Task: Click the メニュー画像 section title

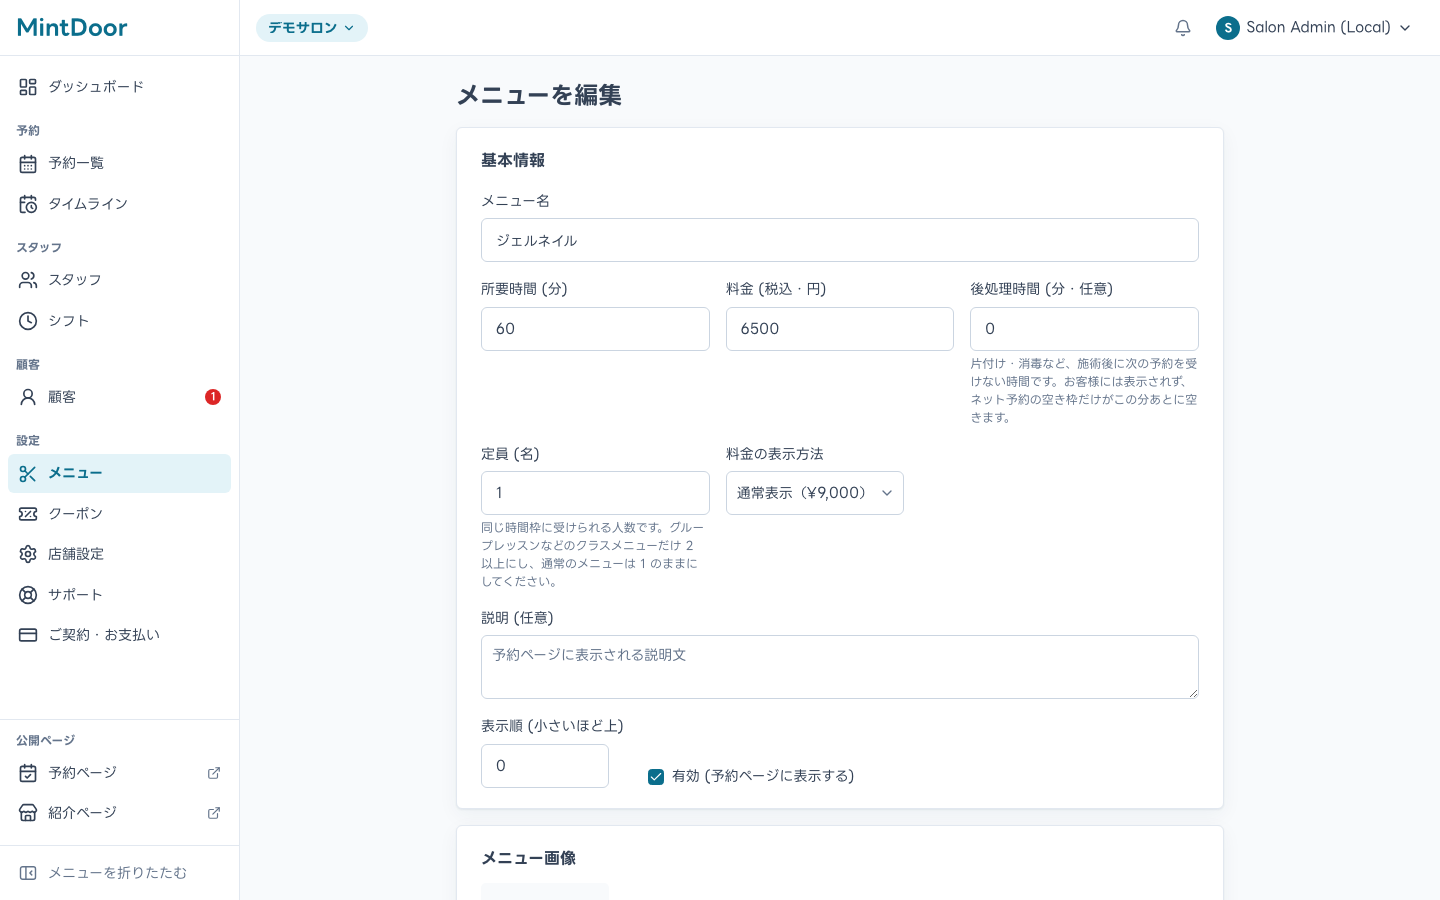Action: point(529,858)
